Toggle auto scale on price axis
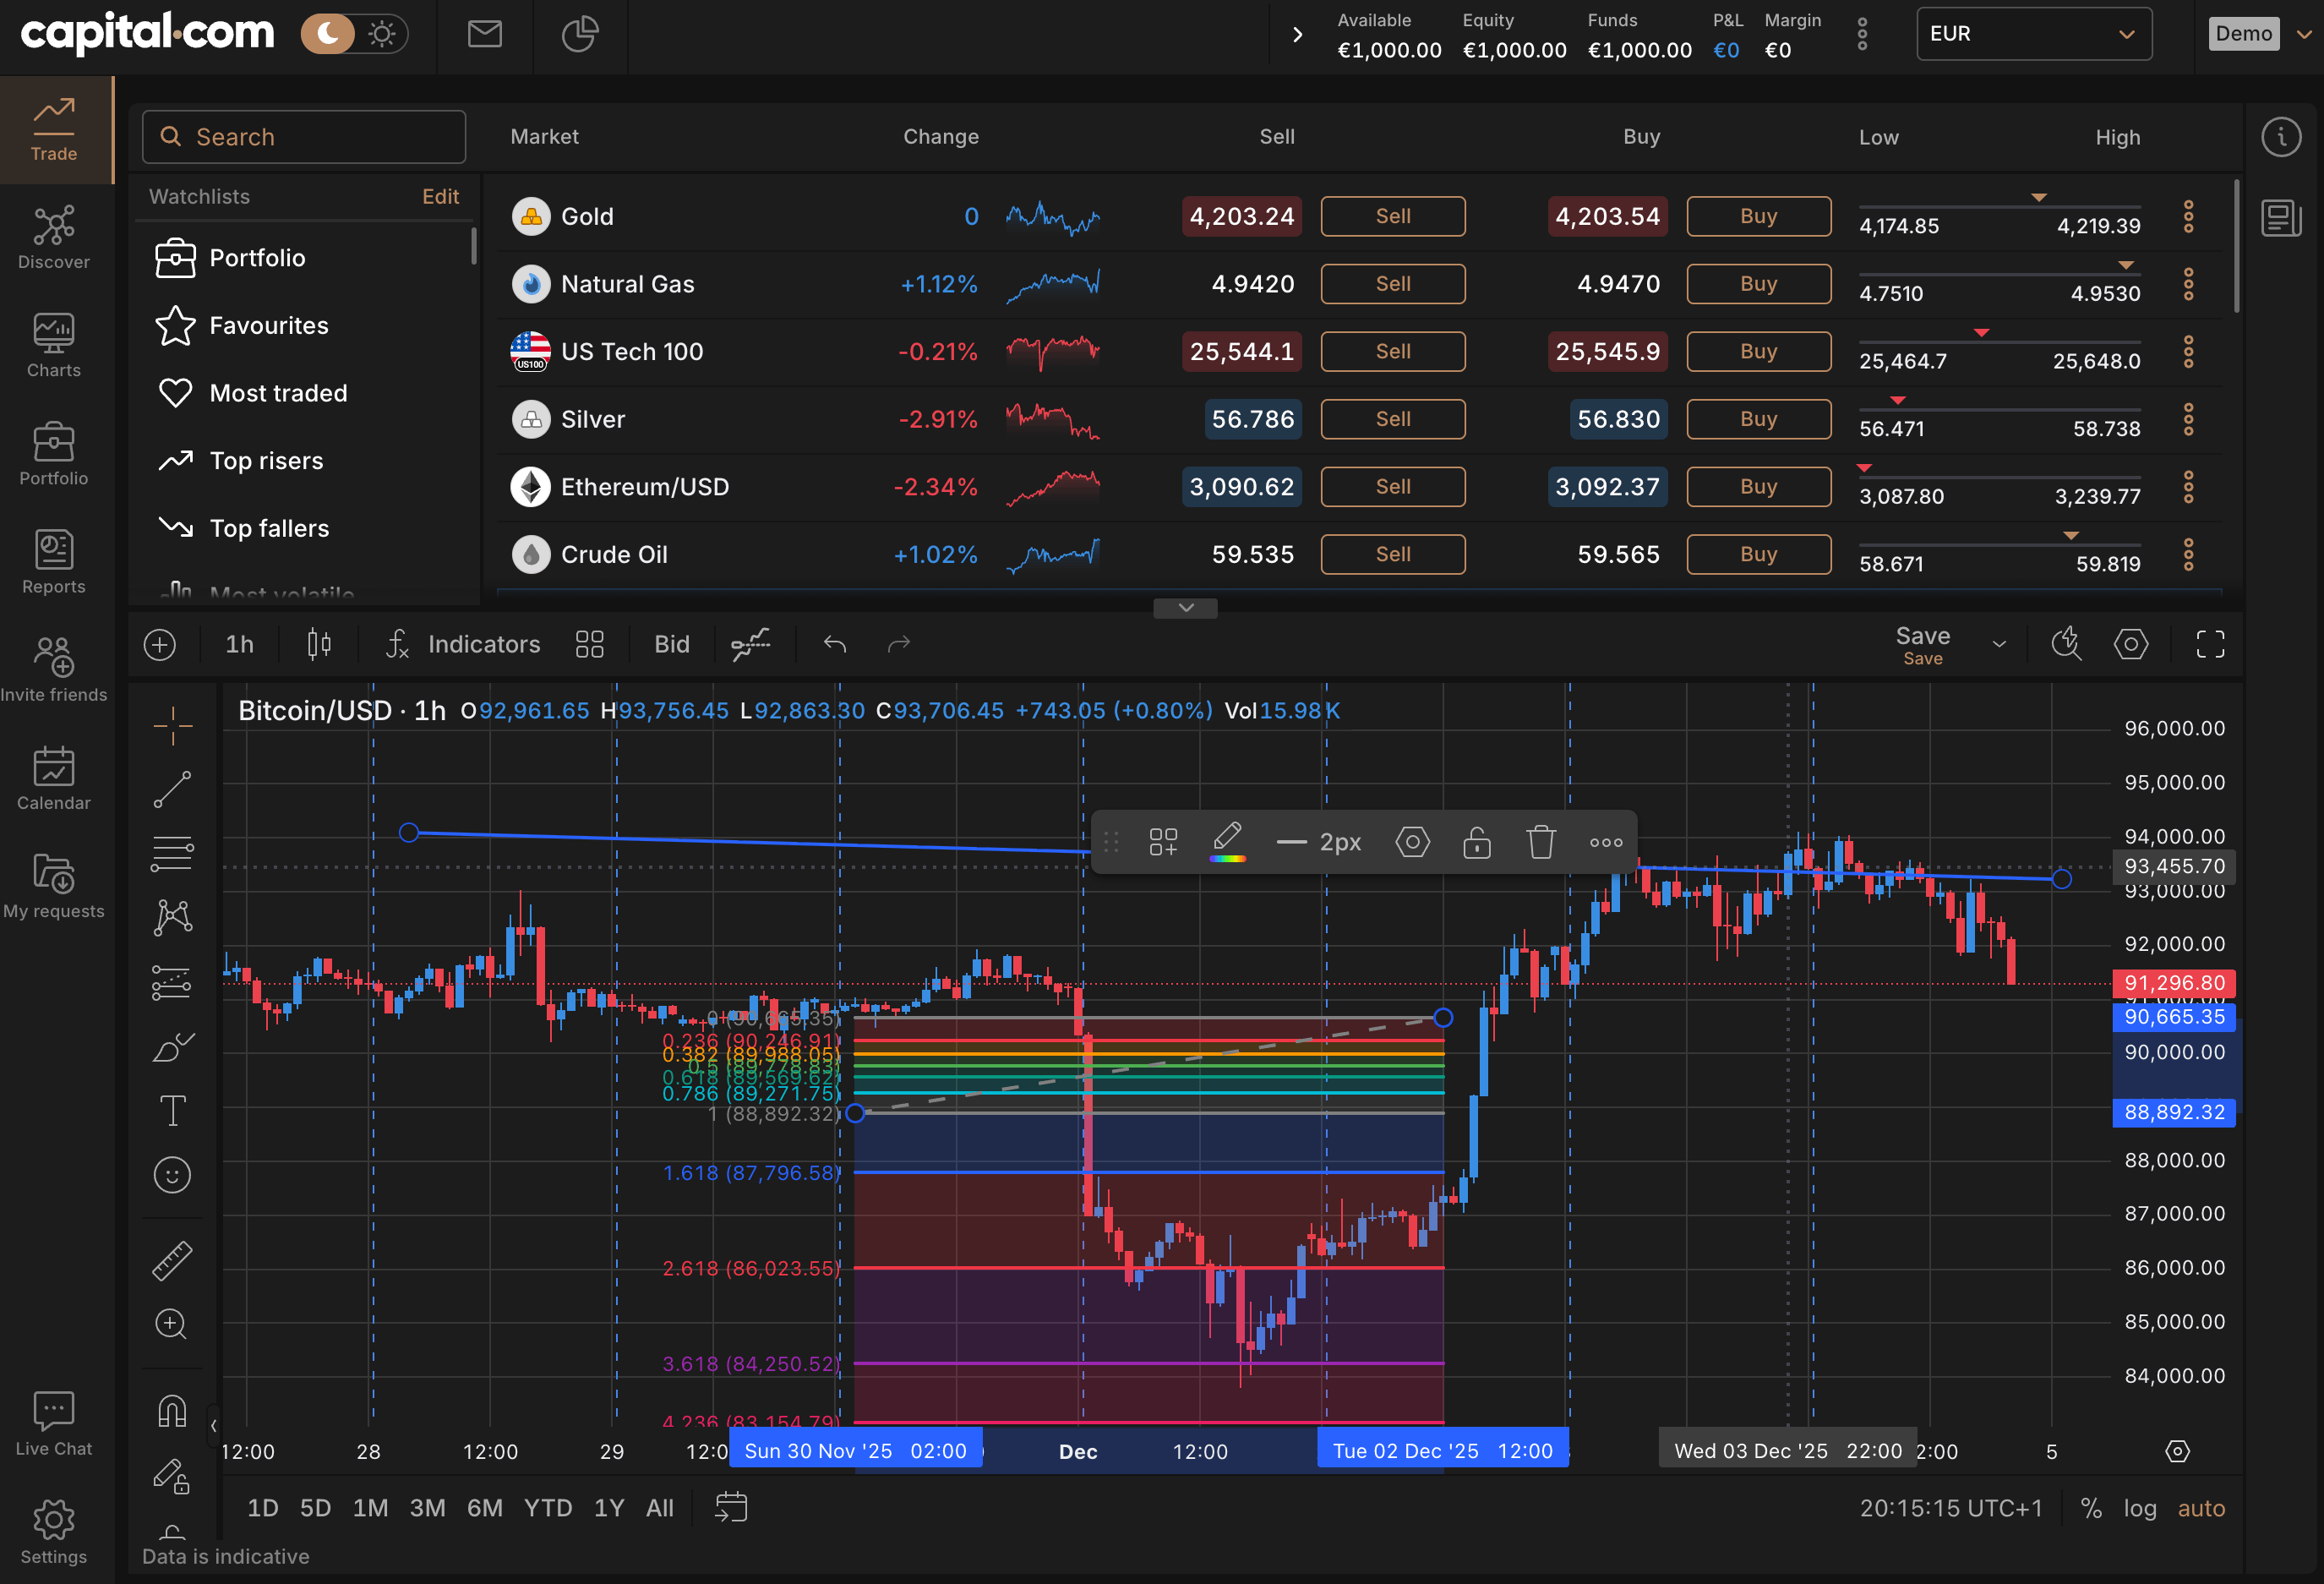The width and height of the screenshot is (2324, 1584). click(2201, 1508)
